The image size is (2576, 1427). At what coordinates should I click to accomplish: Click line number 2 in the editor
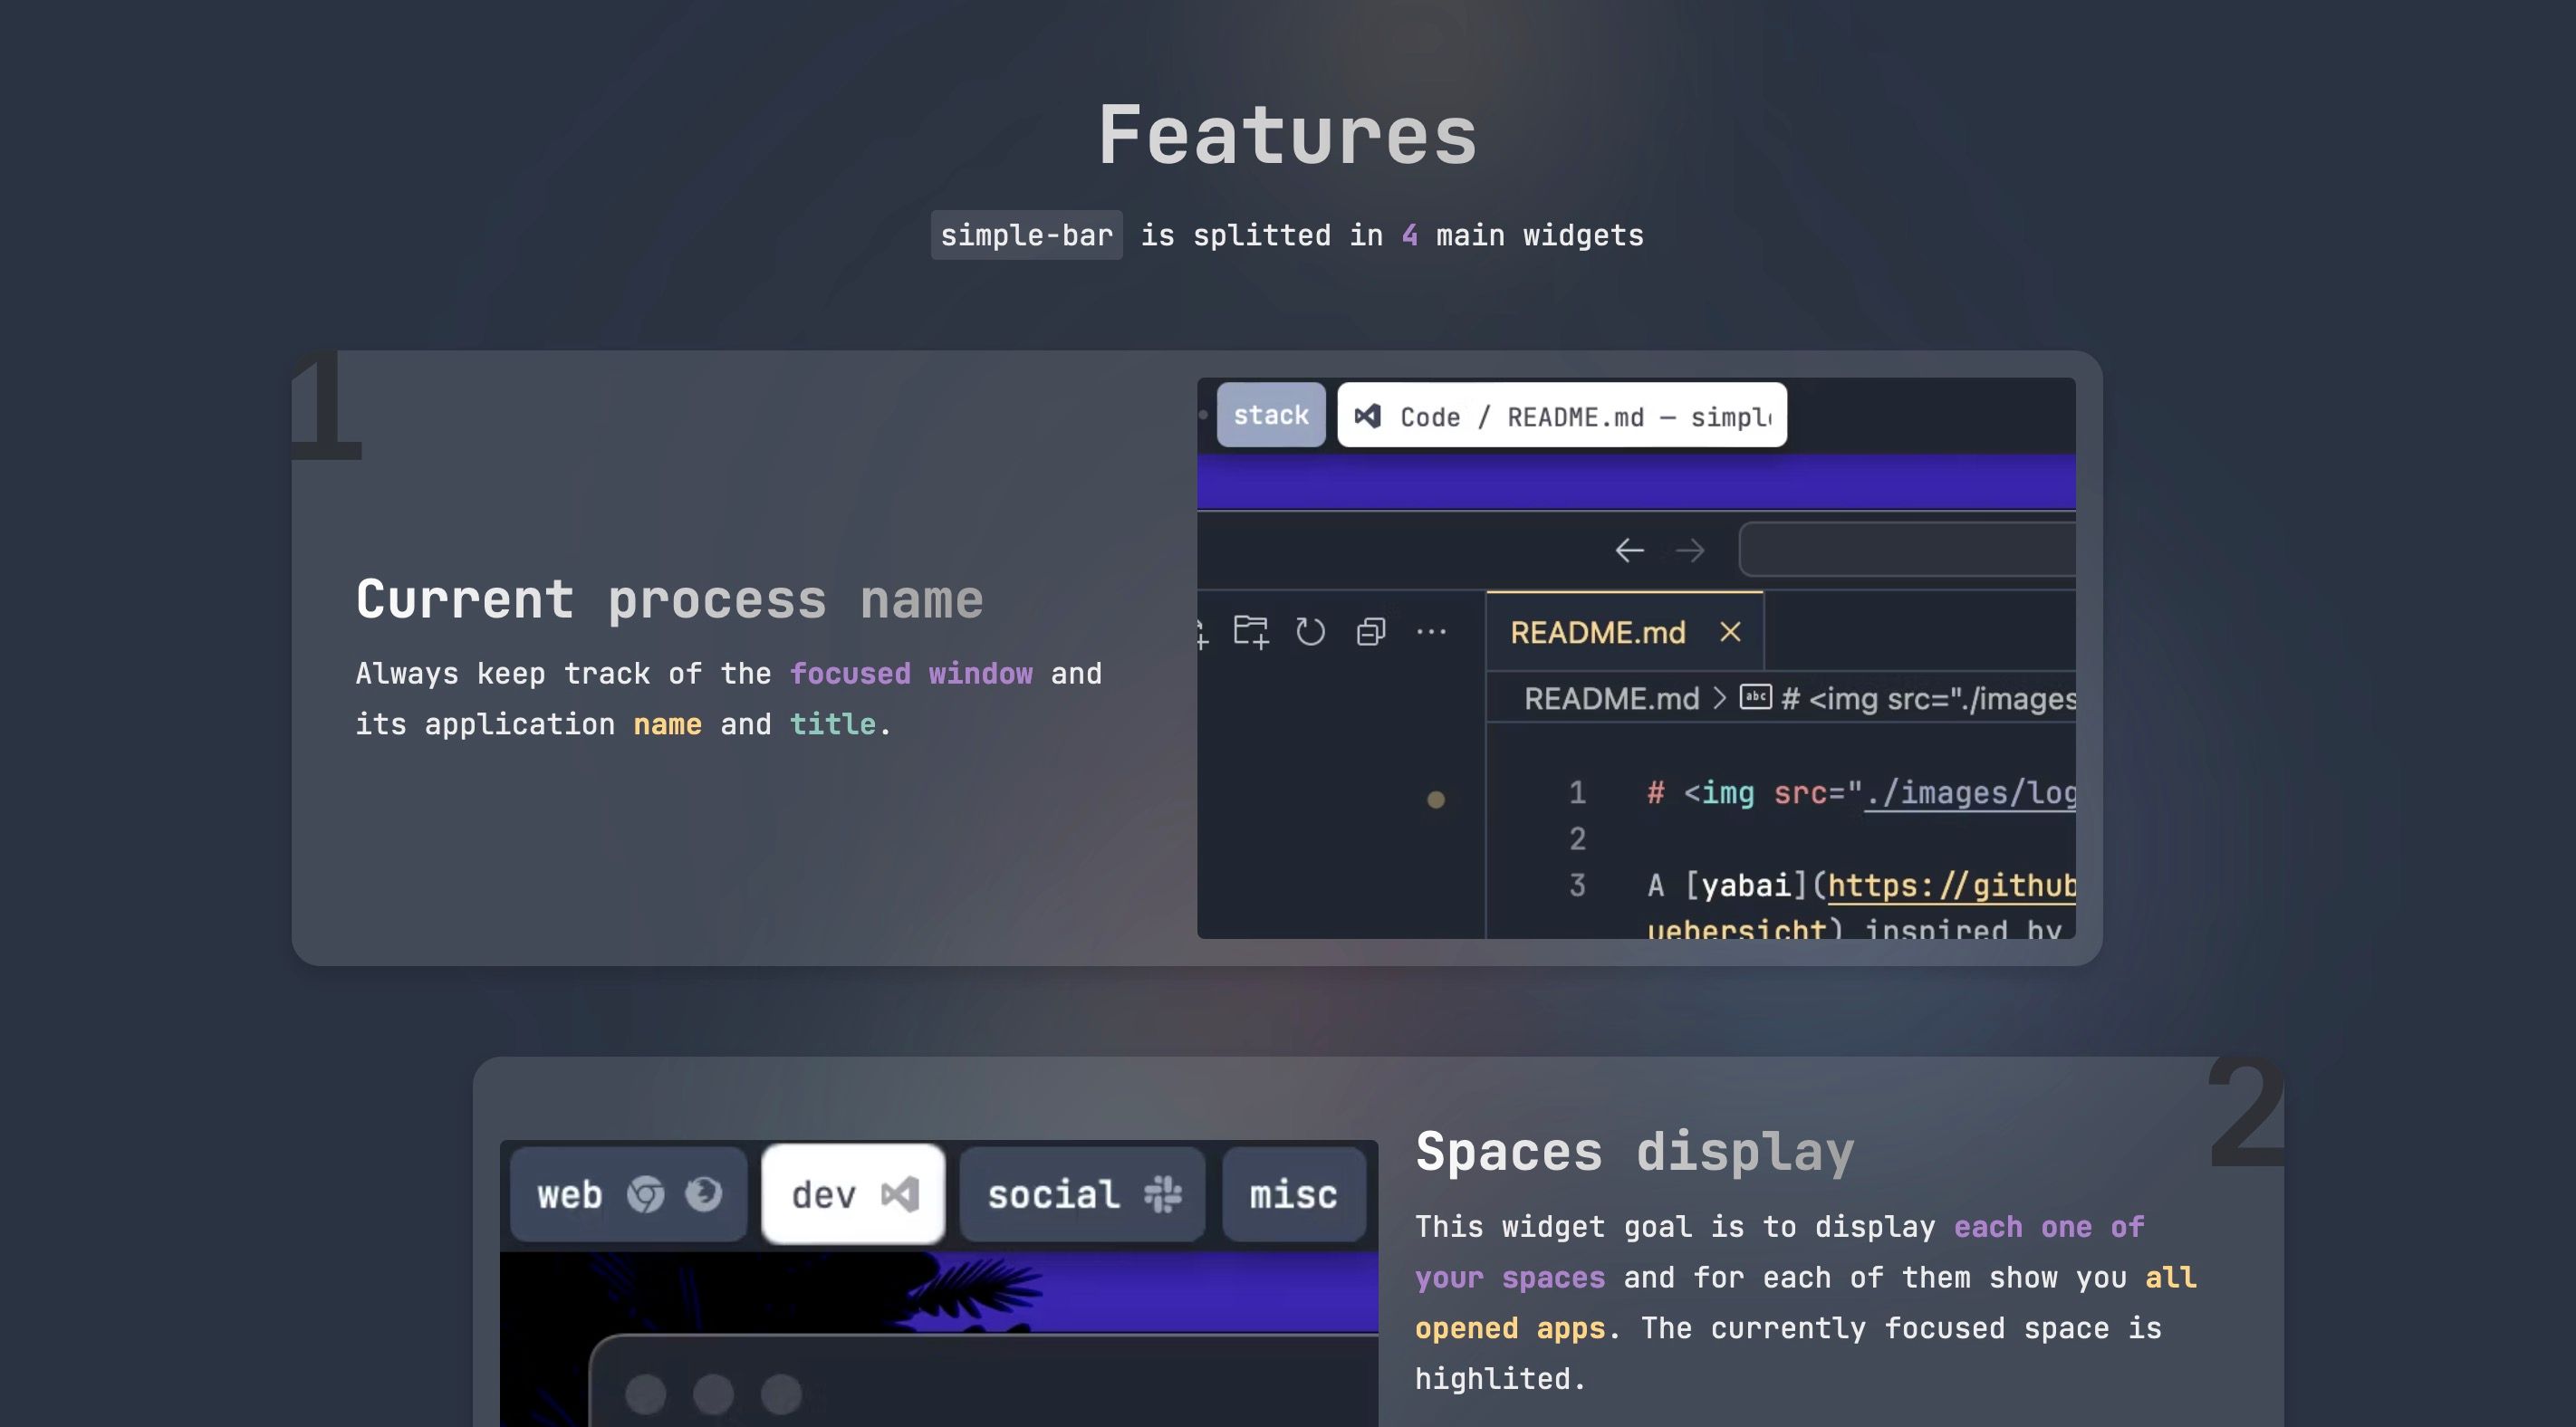1577,839
